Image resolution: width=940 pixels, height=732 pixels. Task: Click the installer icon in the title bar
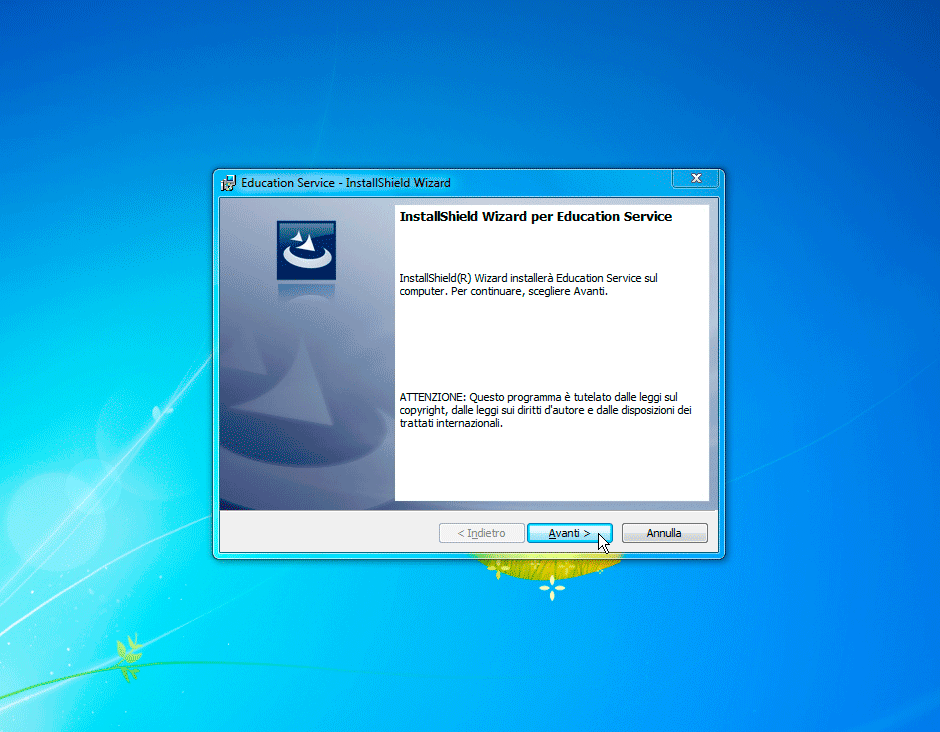[228, 183]
